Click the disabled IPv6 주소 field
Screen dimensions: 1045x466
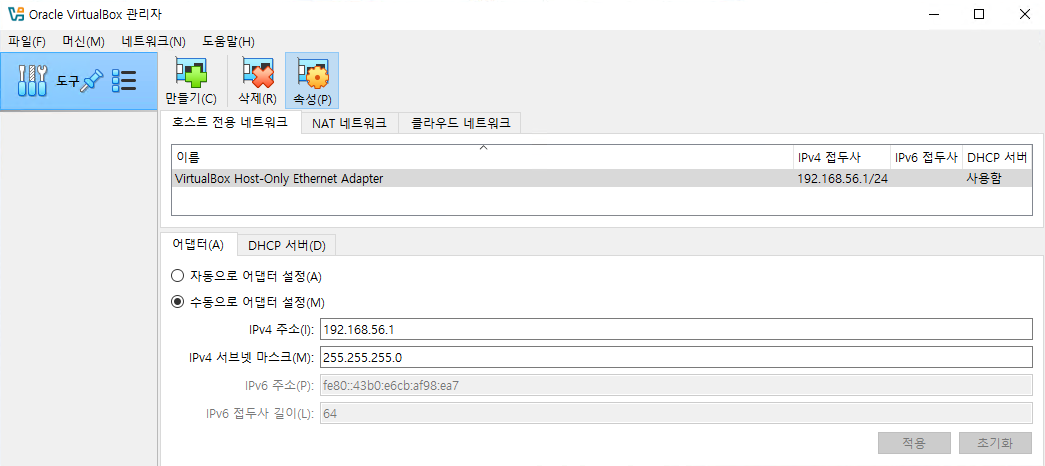coord(676,385)
